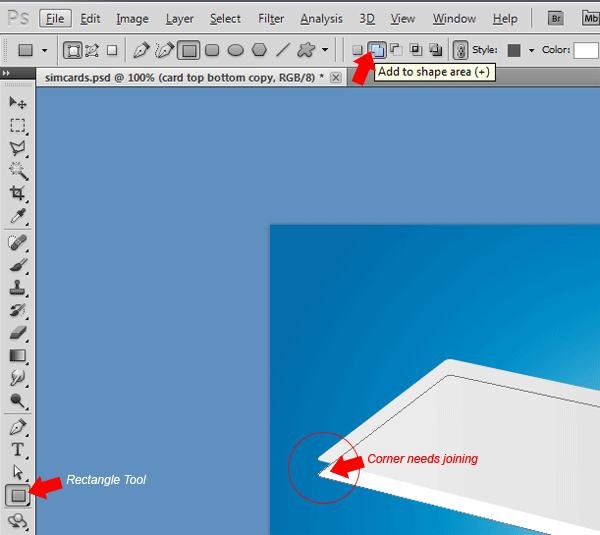Open the 3D menu
Screen dimensions: 600x535
click(367, 19)
